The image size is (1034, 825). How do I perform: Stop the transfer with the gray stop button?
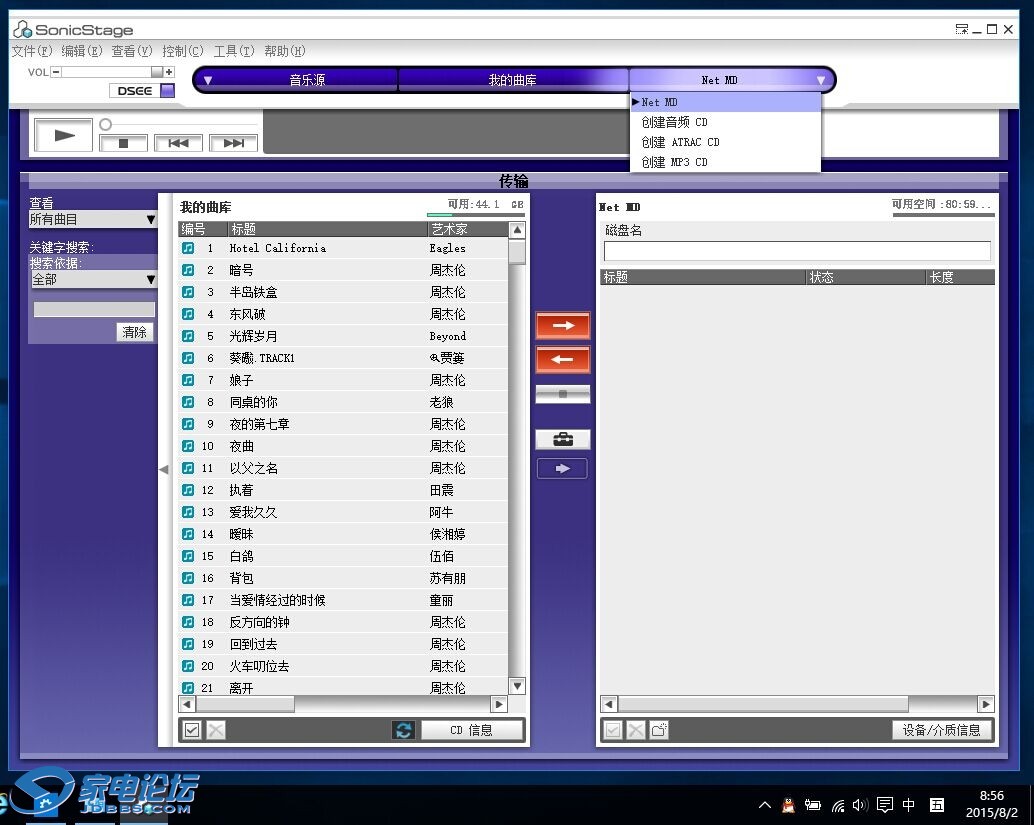pos(563,394)
